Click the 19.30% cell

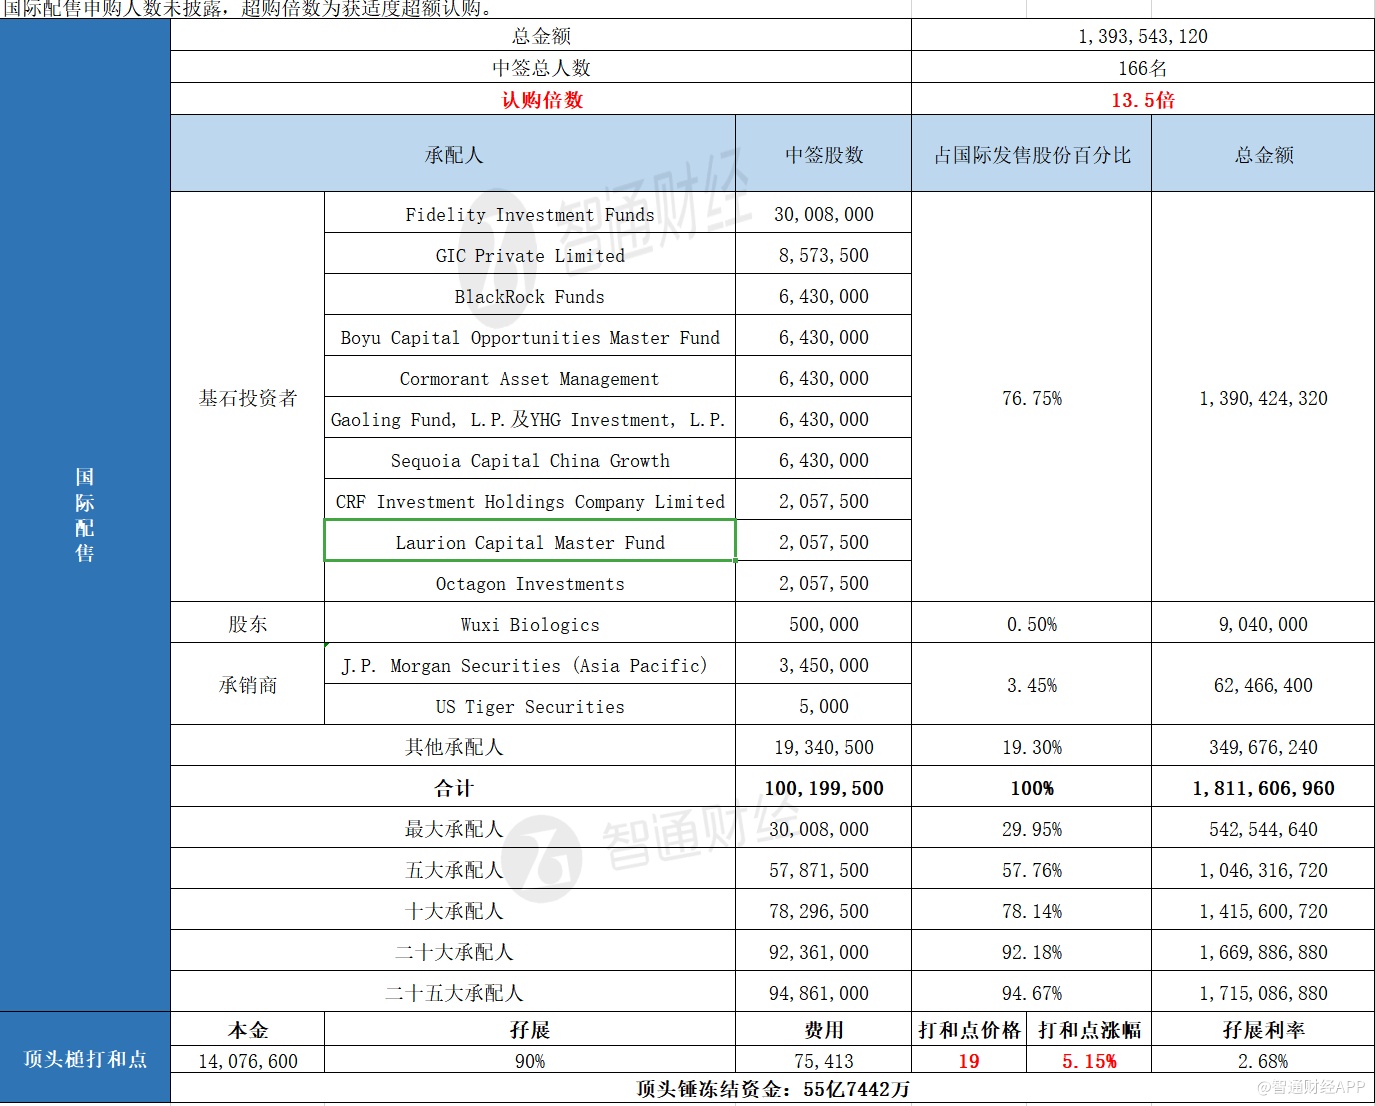pyautogui.click(x=1032, y=747)
